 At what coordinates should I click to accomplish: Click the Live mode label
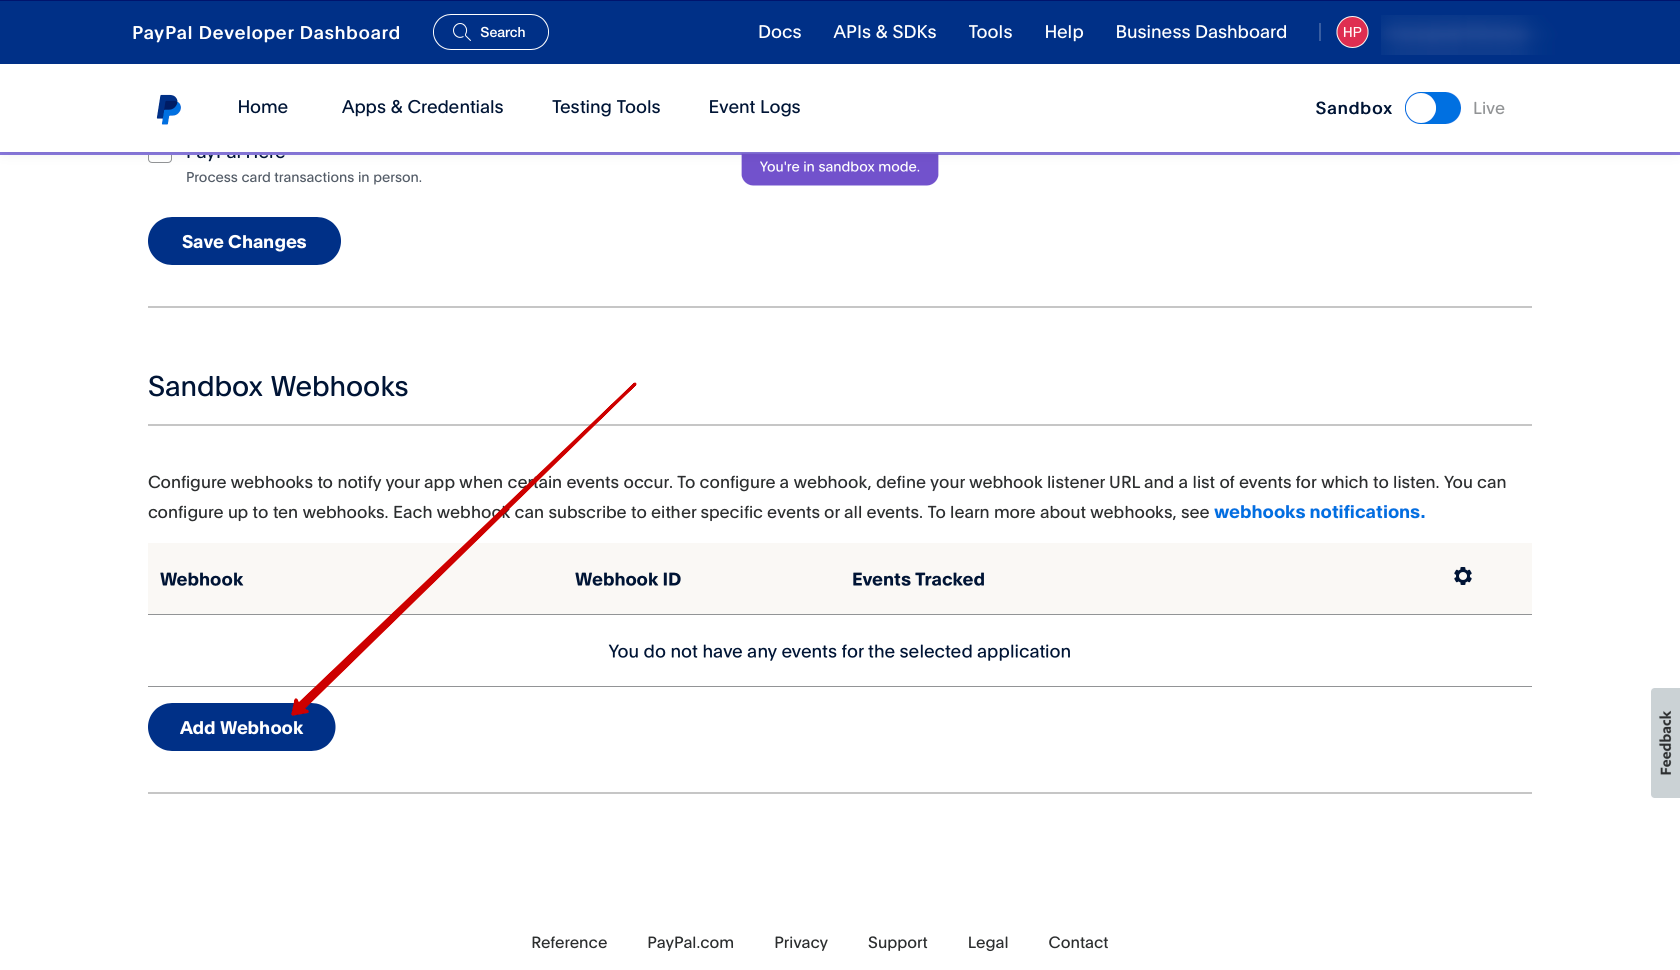[x=1488, y=108]
